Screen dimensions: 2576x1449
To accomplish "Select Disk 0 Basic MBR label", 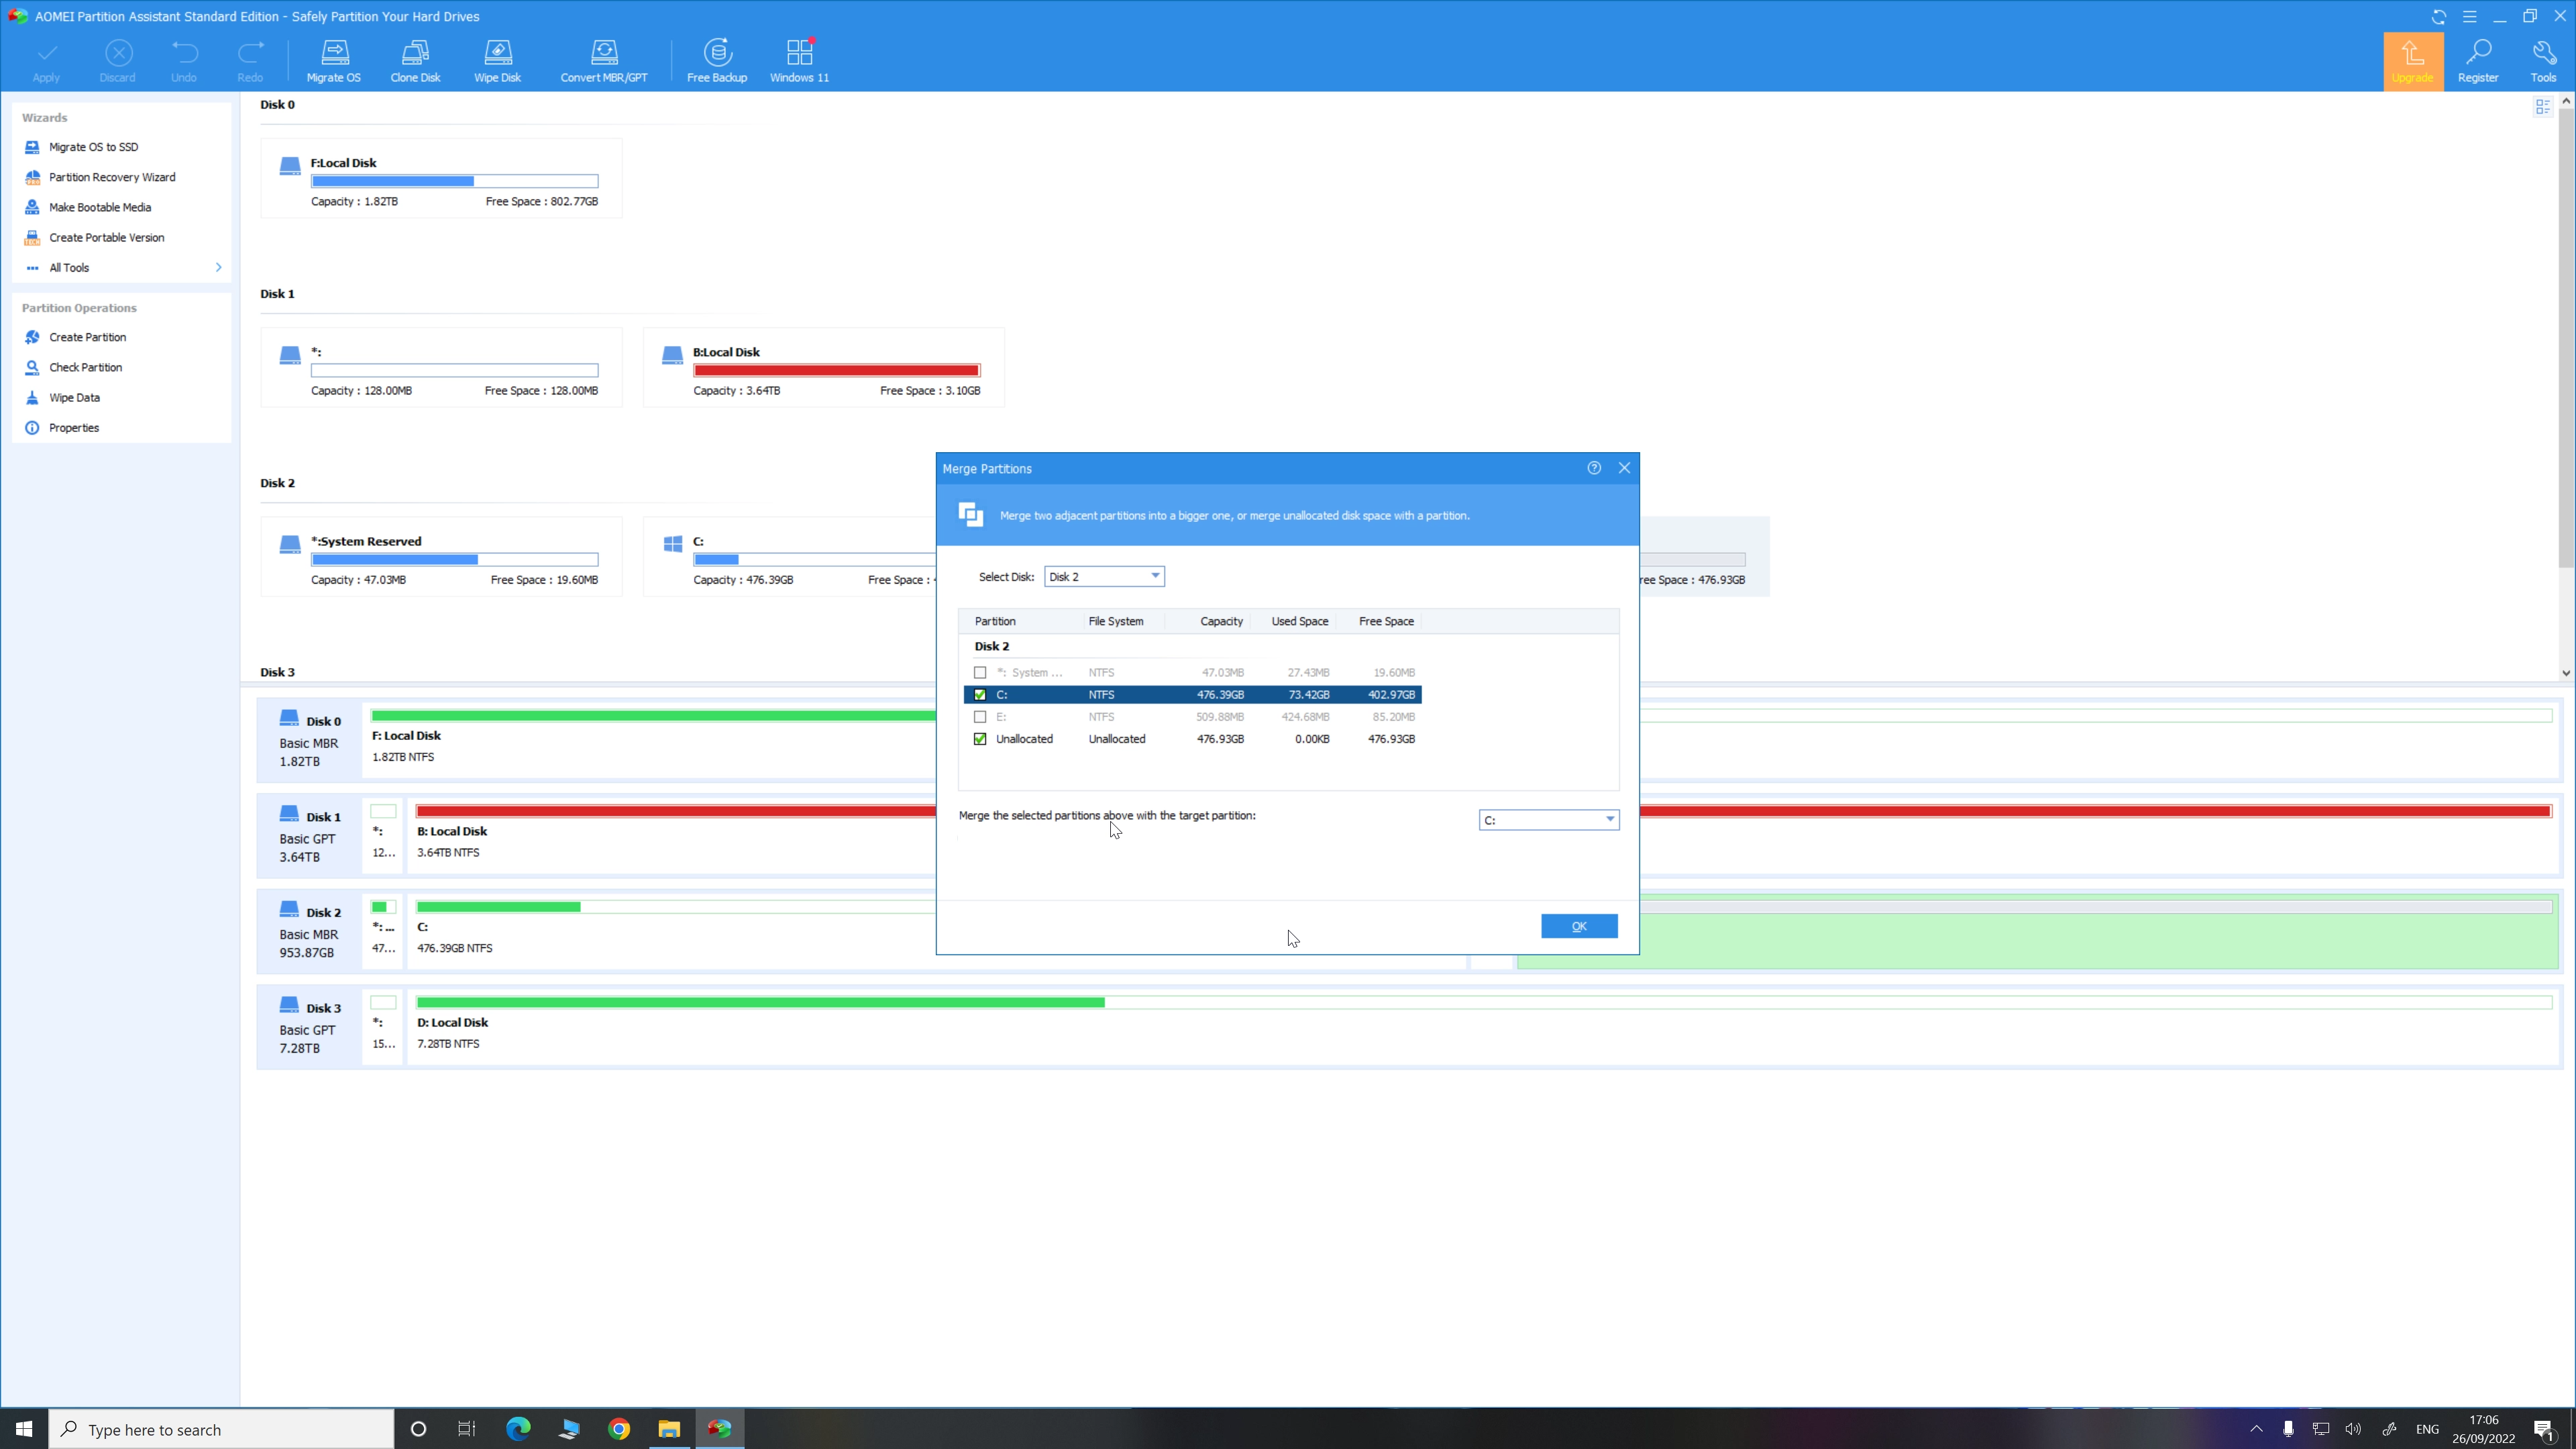I will pos(309,740).
